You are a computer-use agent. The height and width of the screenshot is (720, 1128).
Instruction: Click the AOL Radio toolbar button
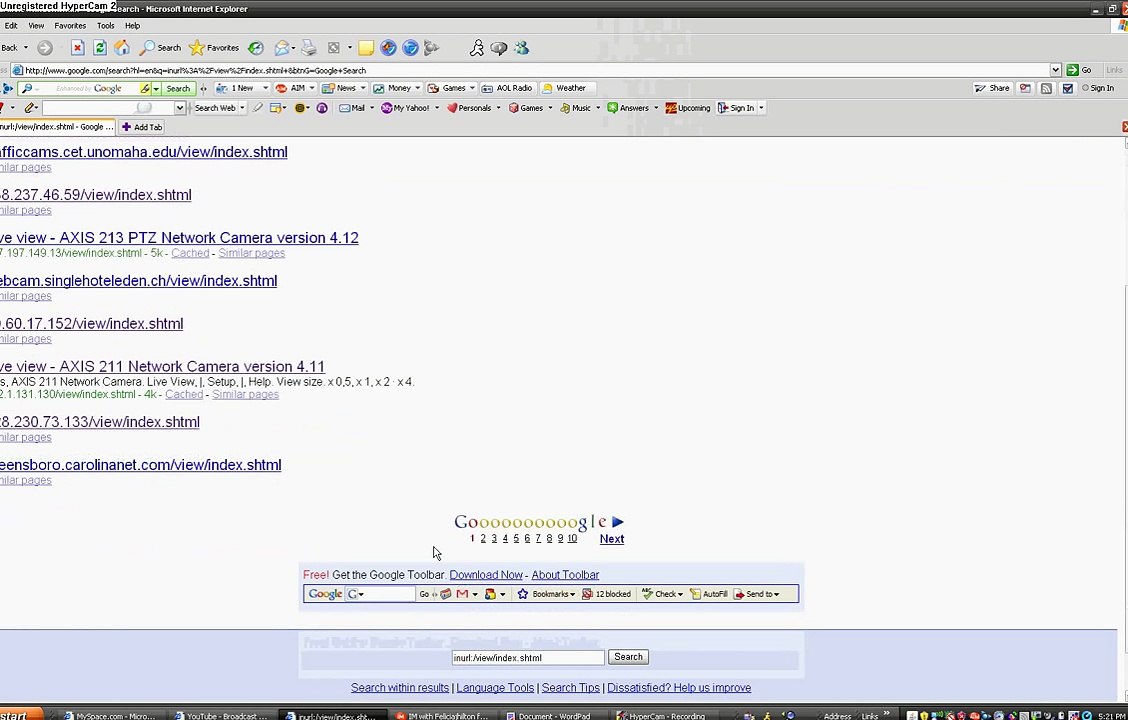506,88
